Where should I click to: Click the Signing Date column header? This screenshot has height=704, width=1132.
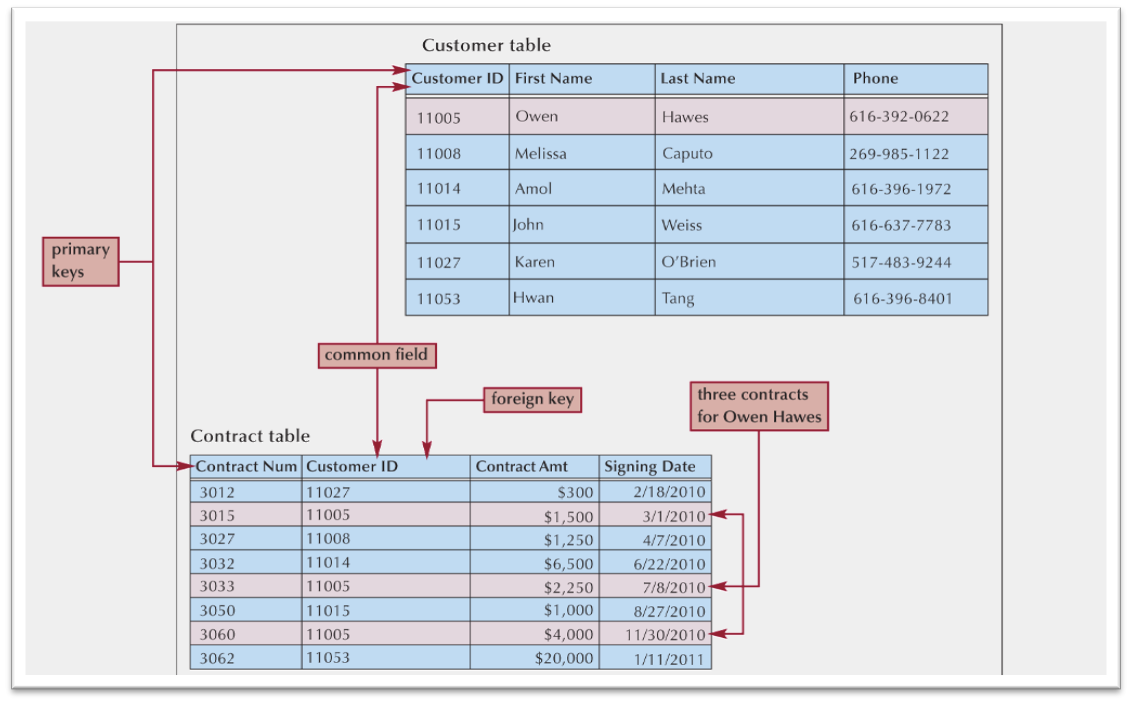pos(654,467)
